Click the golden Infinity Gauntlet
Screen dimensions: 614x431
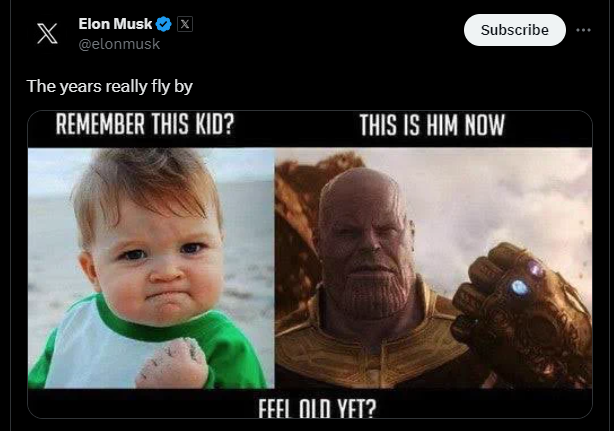[512, 310]
